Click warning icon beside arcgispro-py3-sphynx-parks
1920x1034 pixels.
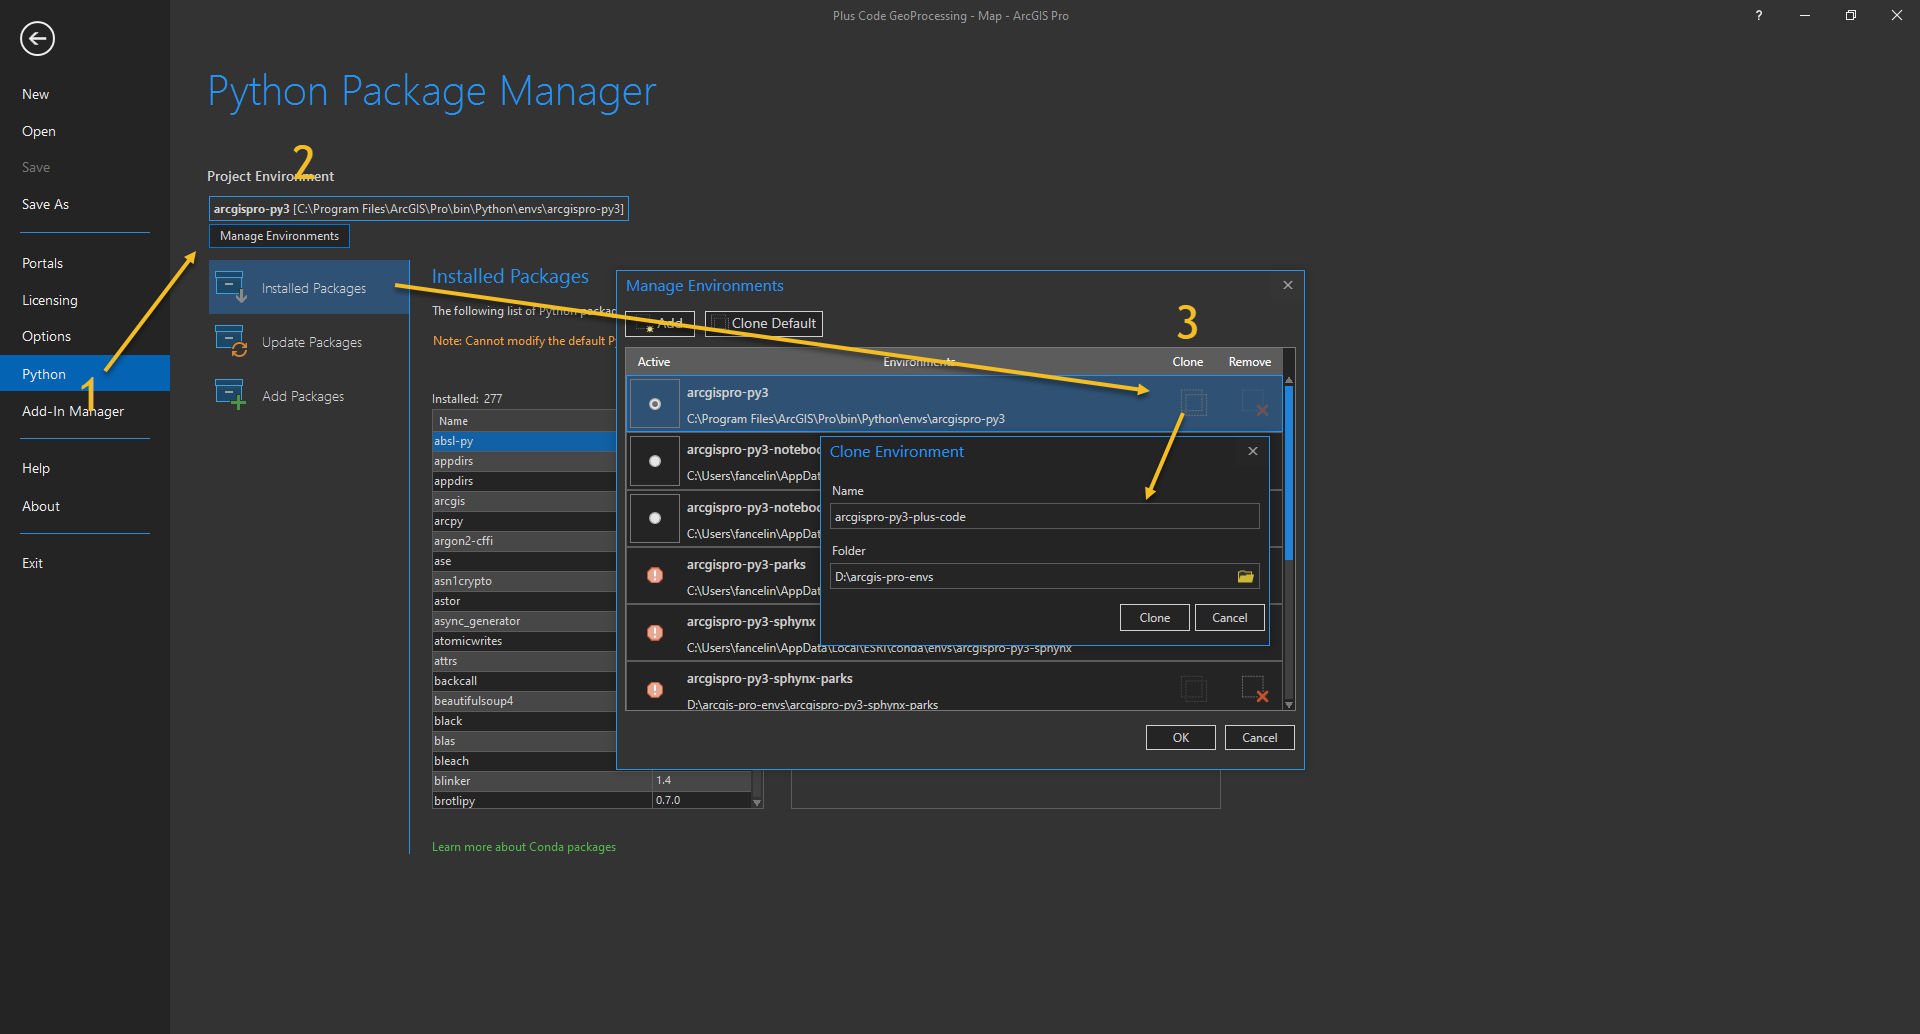(655, 689)
